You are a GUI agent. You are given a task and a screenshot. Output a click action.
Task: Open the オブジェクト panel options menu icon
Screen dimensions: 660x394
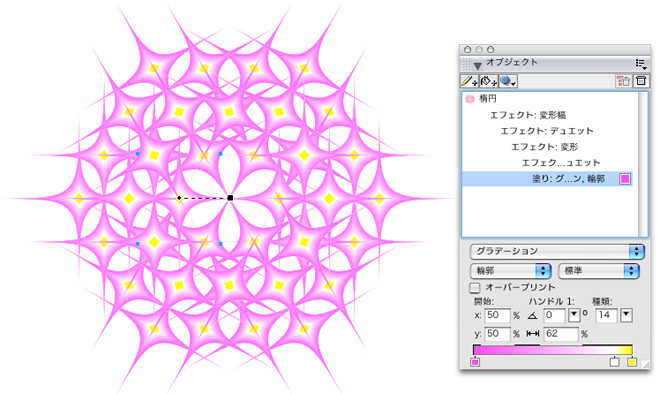coord(641,64)
